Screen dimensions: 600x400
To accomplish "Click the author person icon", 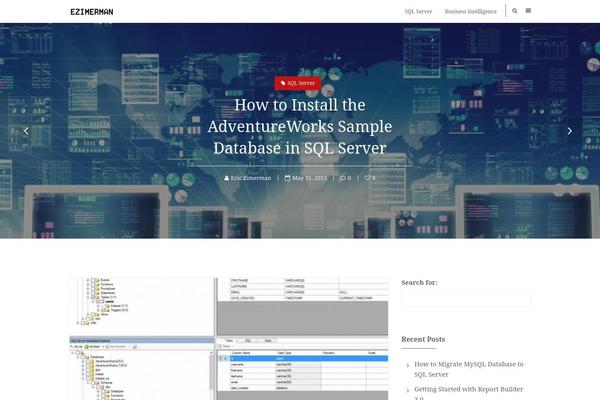I will pos(227,178).
